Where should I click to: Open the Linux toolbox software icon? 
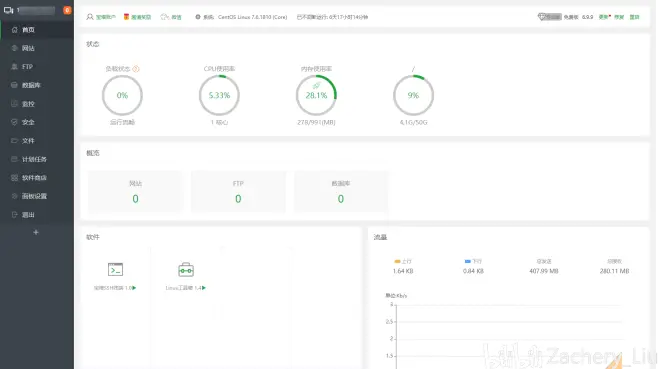click(x=186, y=270)
